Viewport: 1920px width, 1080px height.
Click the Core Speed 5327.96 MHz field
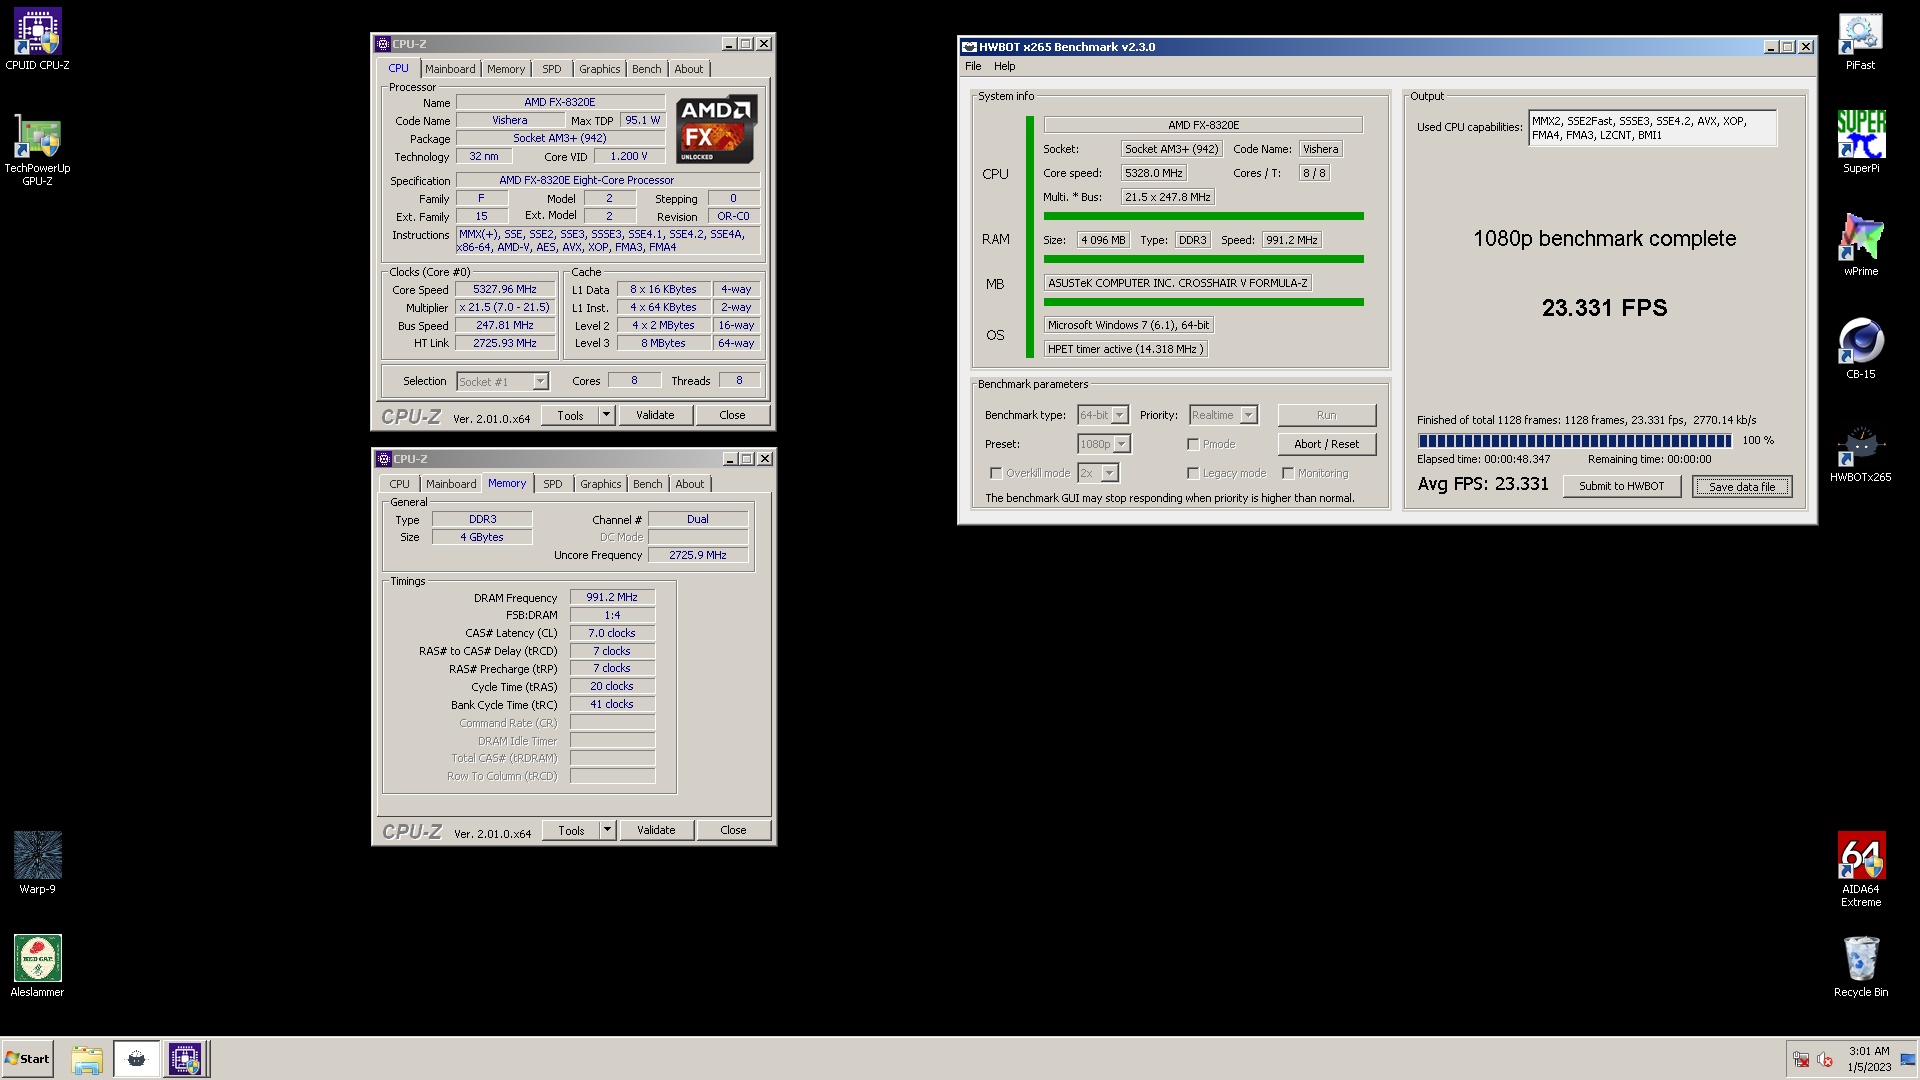[x=505, y=289]
